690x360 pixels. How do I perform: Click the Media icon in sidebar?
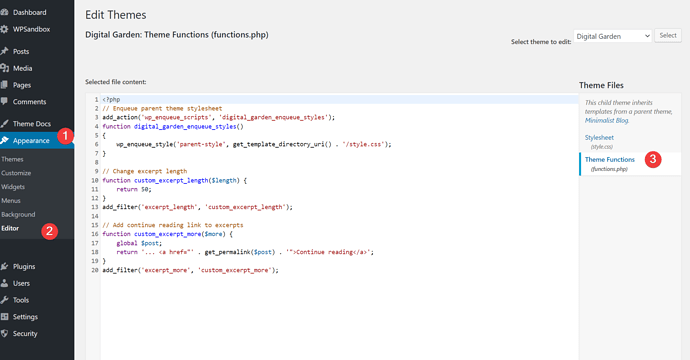pos(4,68)
